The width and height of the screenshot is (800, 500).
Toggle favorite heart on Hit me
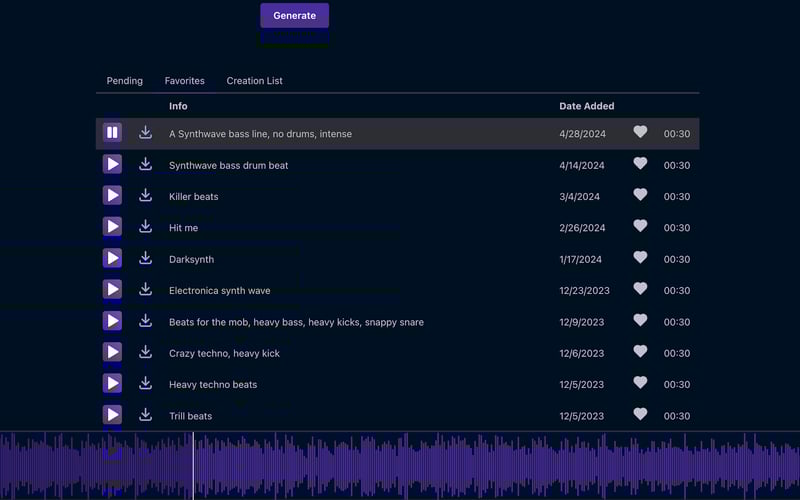(640, 226)
